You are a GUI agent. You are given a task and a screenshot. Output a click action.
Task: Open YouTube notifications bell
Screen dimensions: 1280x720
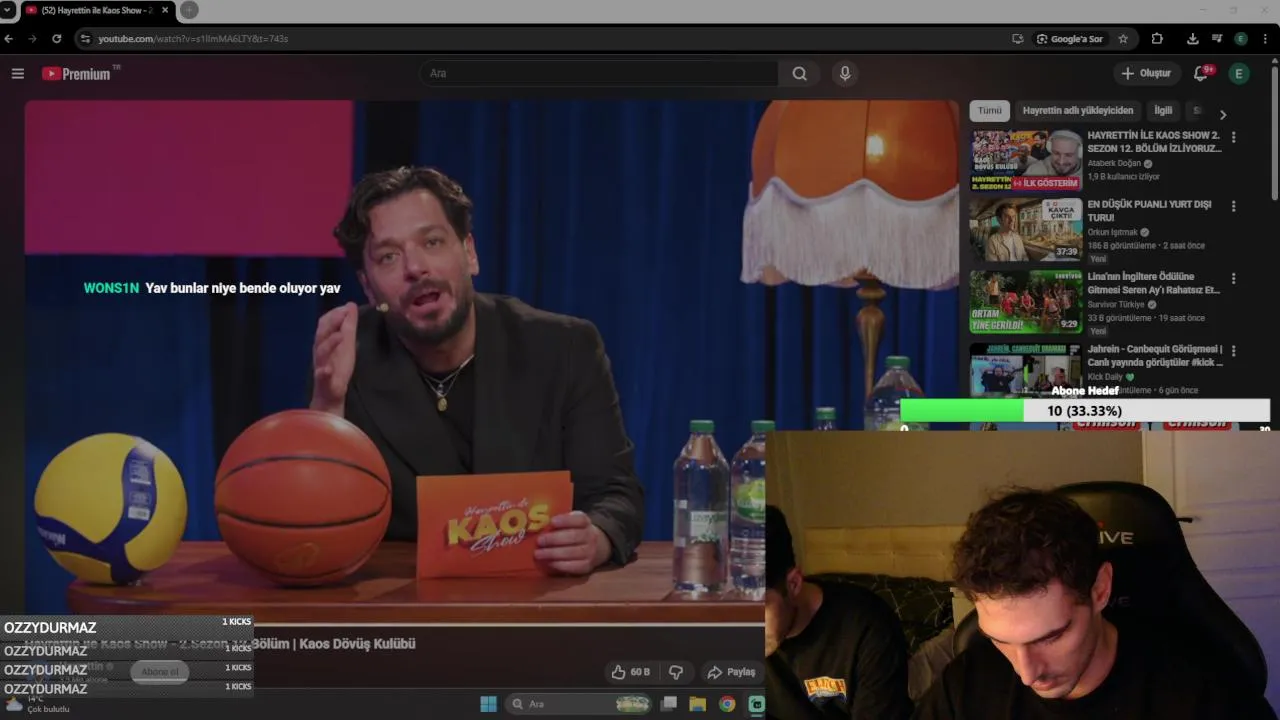pos(1202,73)
